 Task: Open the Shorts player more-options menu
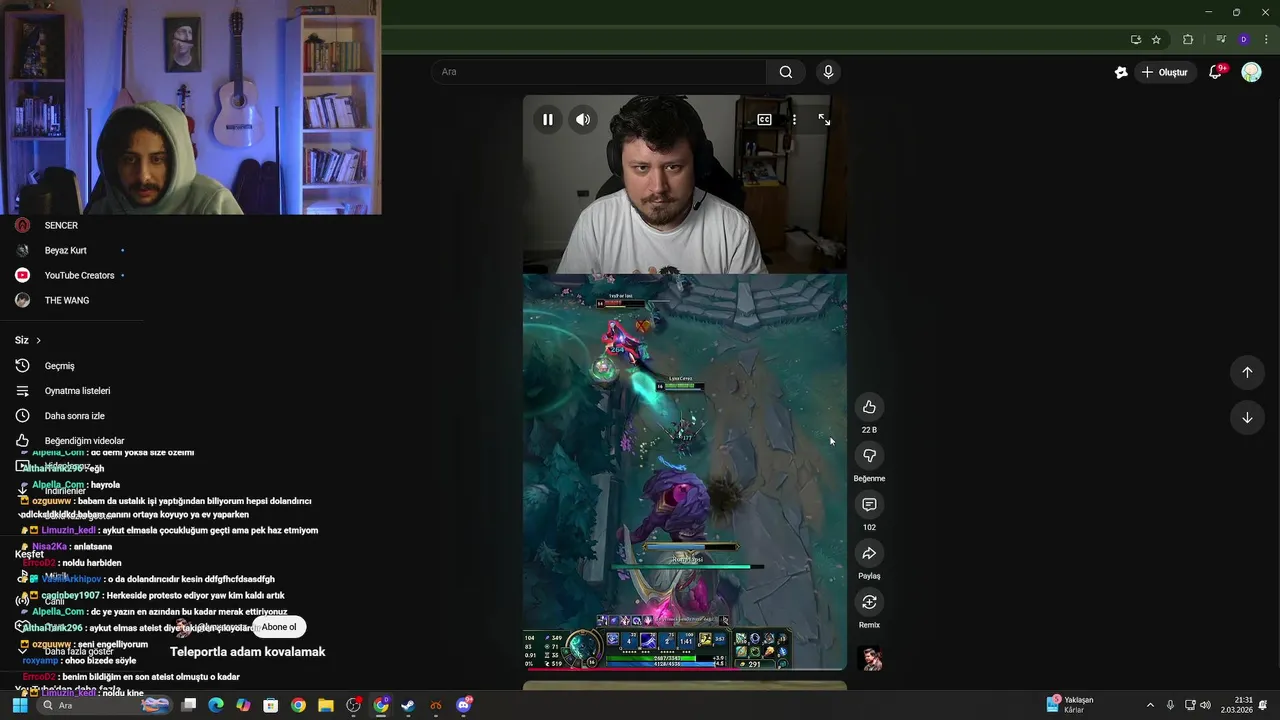[x=794, y=119]
